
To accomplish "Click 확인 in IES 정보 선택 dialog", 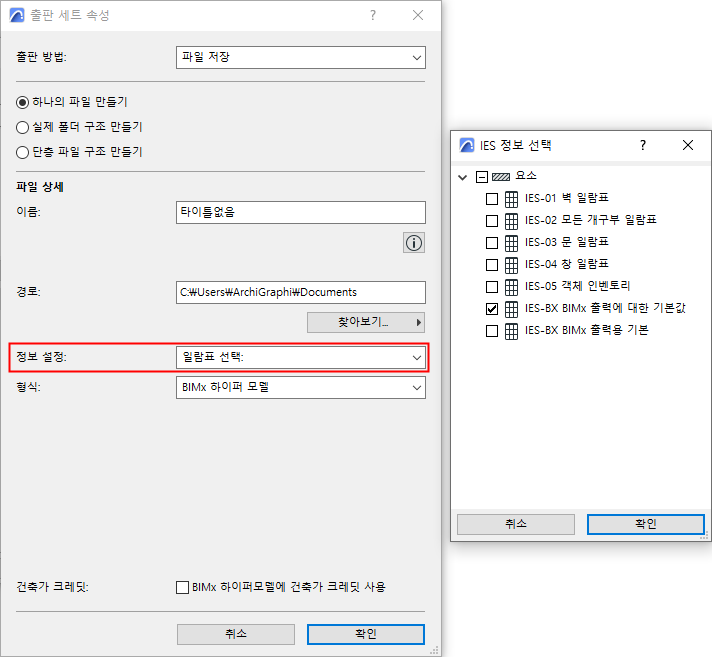I will [x=646, y=524].
